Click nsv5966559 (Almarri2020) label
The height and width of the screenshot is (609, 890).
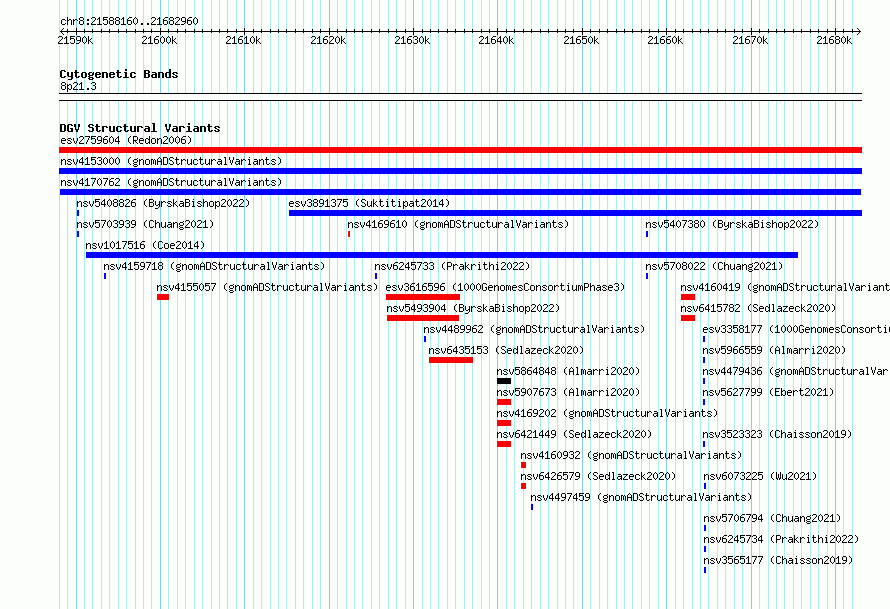pos(774,350)
